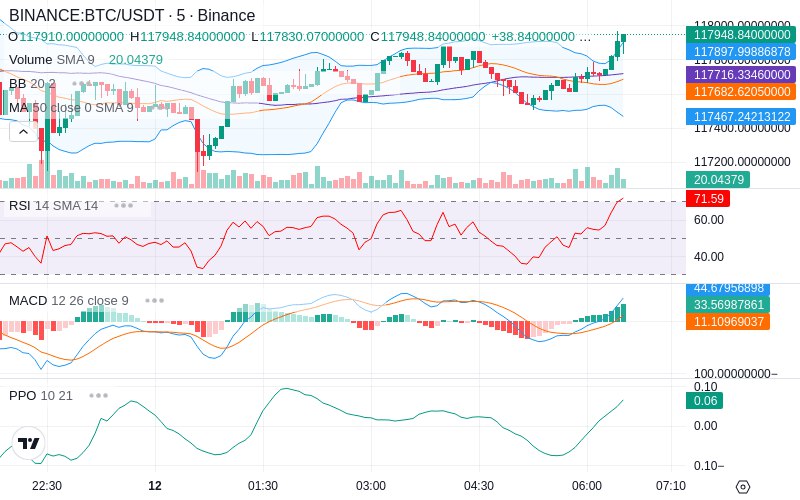Open RSI indicator more options dots

pos(123,206)
